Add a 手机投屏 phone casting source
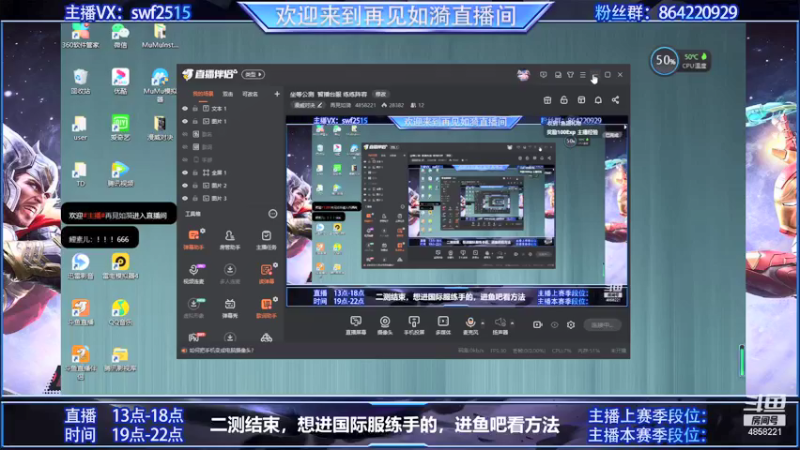This screenshot has height=450, width=800. point(414,325)
